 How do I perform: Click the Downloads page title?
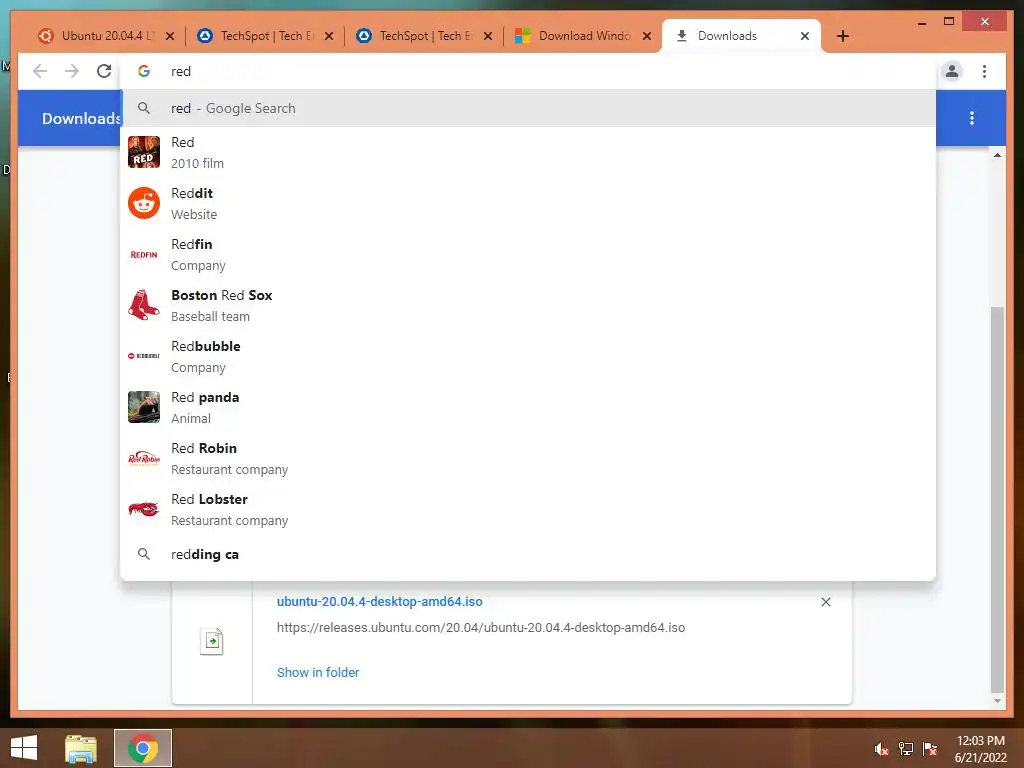81,118
